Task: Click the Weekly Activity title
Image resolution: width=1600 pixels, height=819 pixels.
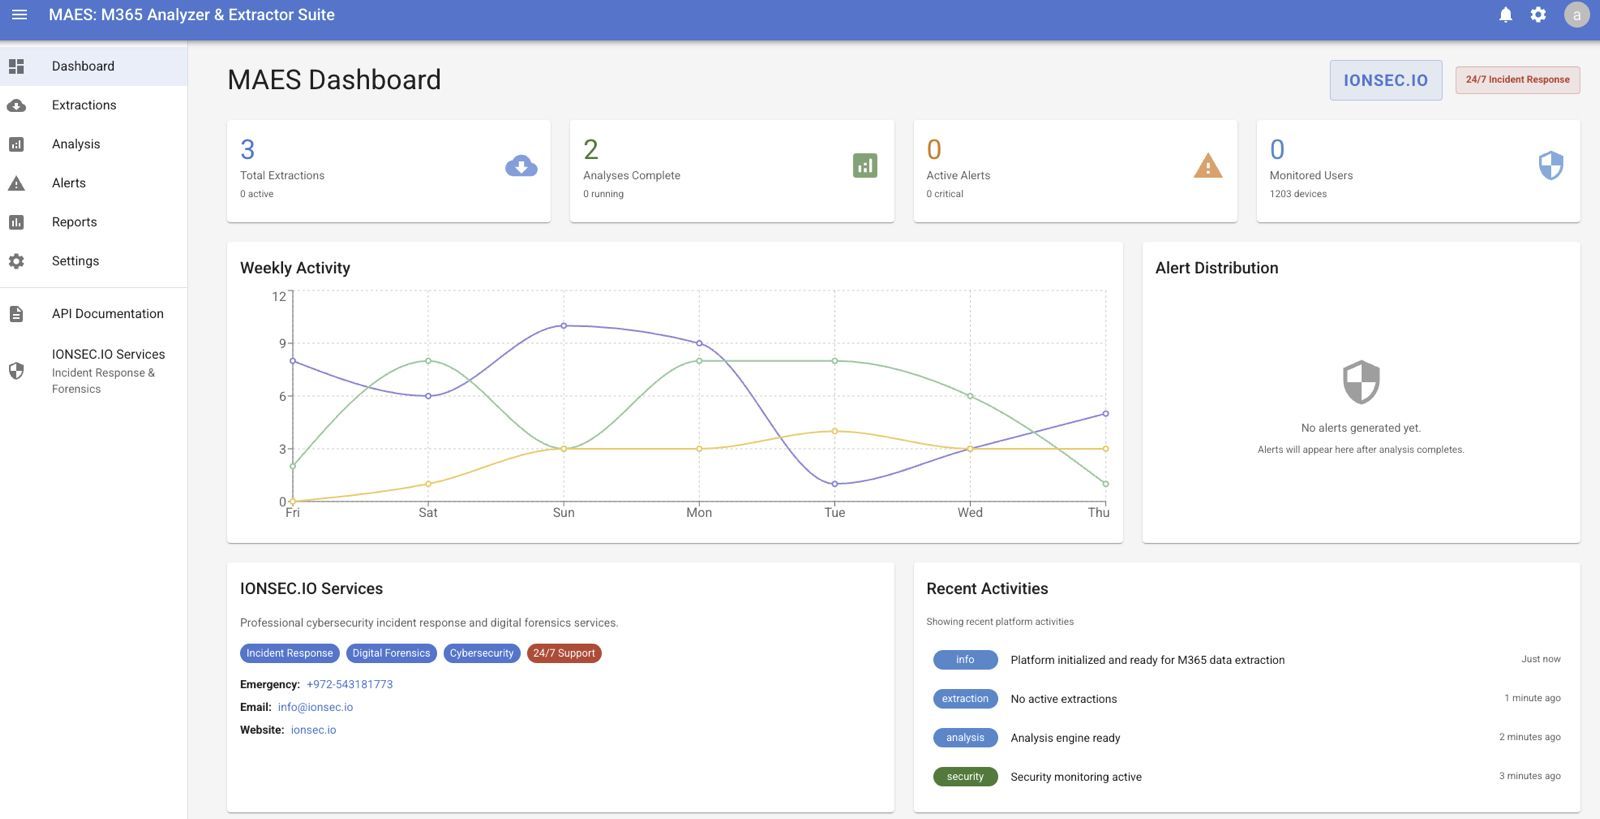Action: pos(295,268)
